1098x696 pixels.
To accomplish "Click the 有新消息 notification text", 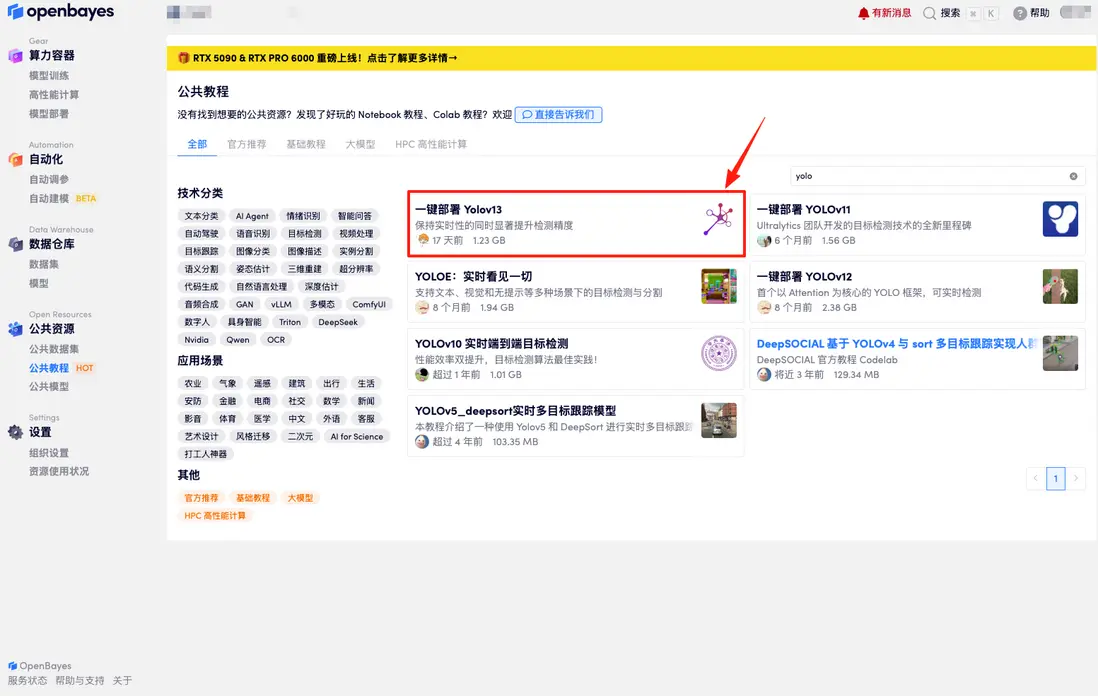I will coord(891,13).
